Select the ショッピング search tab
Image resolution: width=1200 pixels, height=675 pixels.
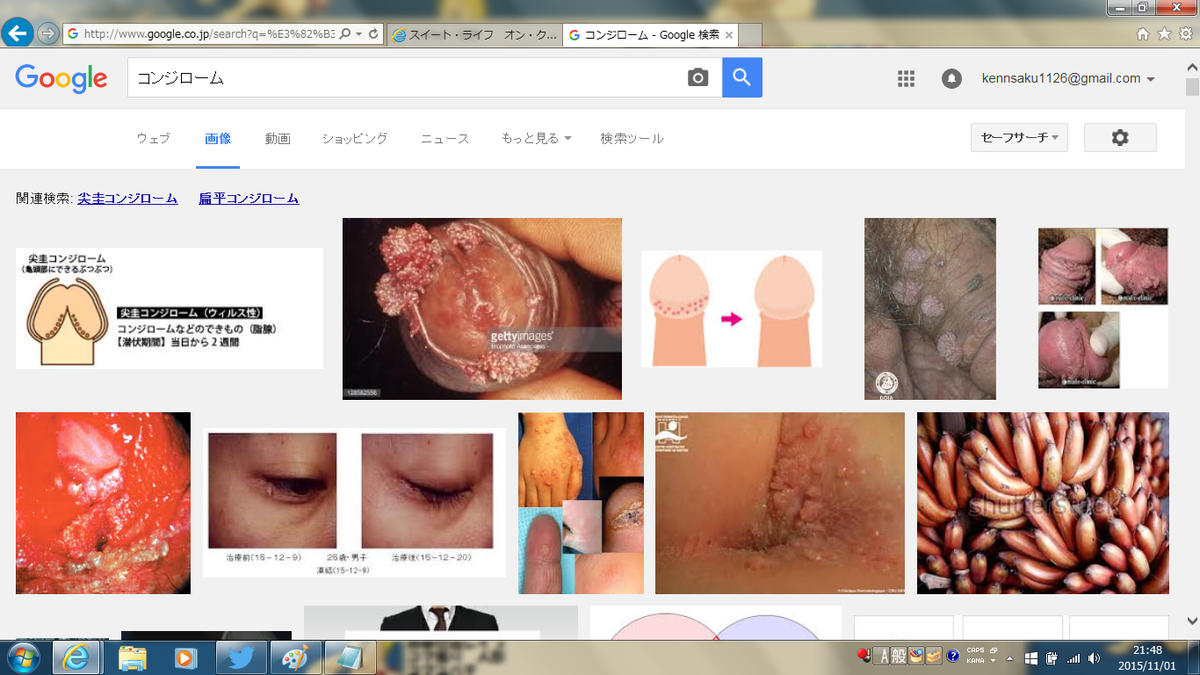coord(355,139)
